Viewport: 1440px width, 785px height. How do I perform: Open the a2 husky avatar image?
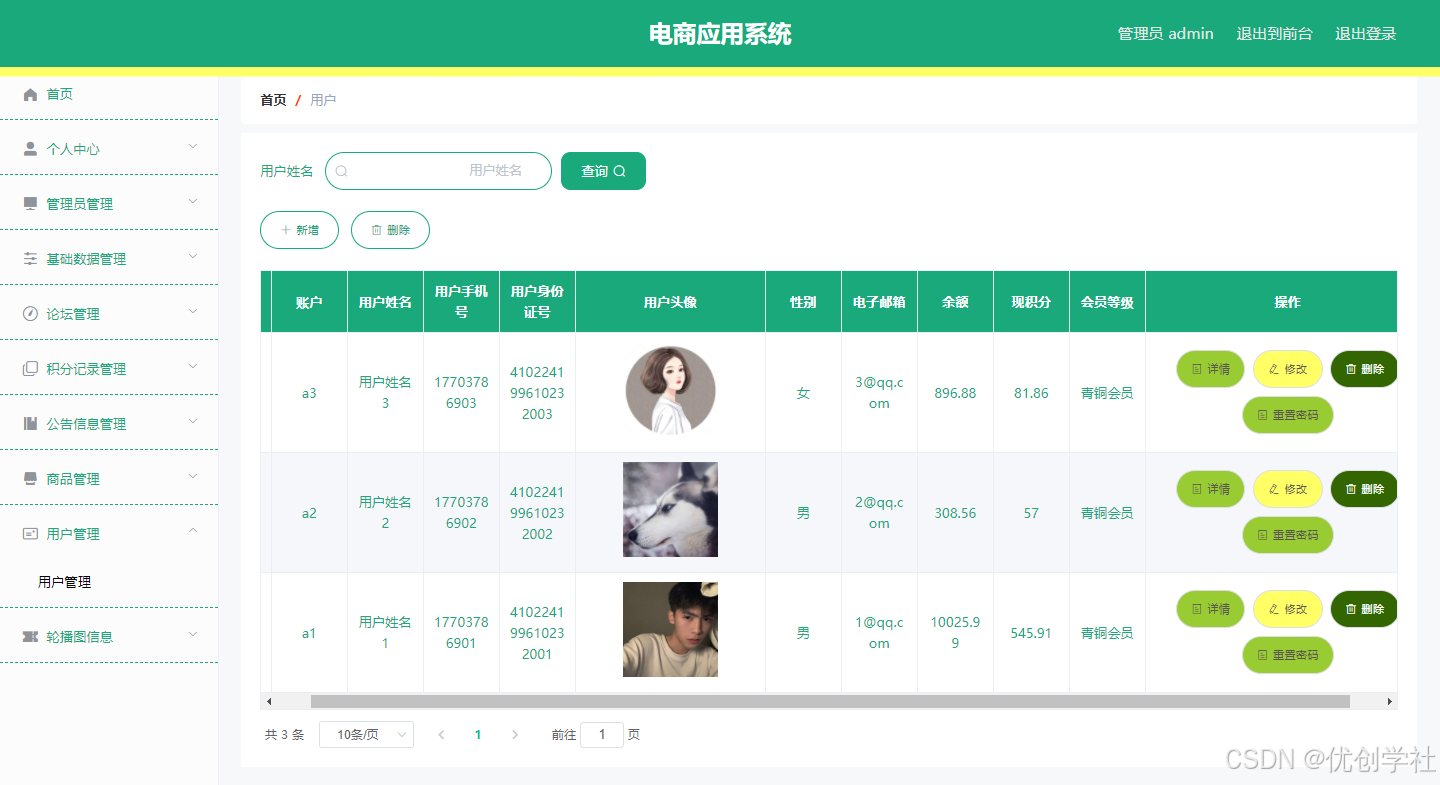[670, 509]
